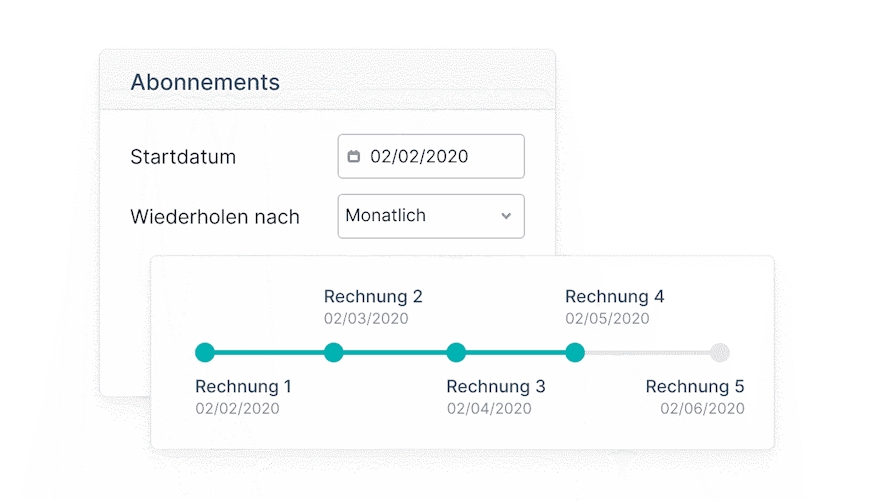Click the Startdatum label
Screen dimensions: 875x500
pyautogui.click(x=183, y=157)
